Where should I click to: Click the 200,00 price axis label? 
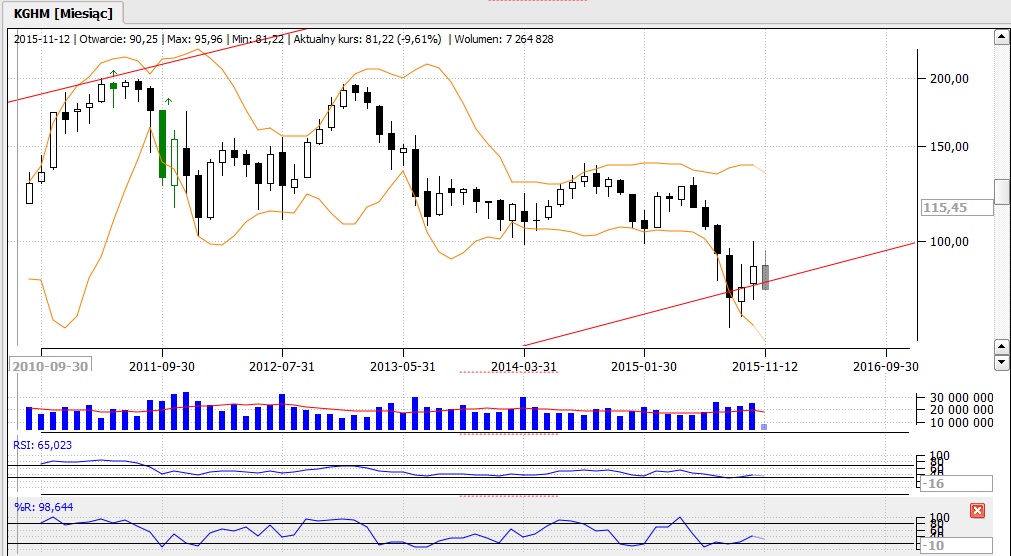(950, 79)
